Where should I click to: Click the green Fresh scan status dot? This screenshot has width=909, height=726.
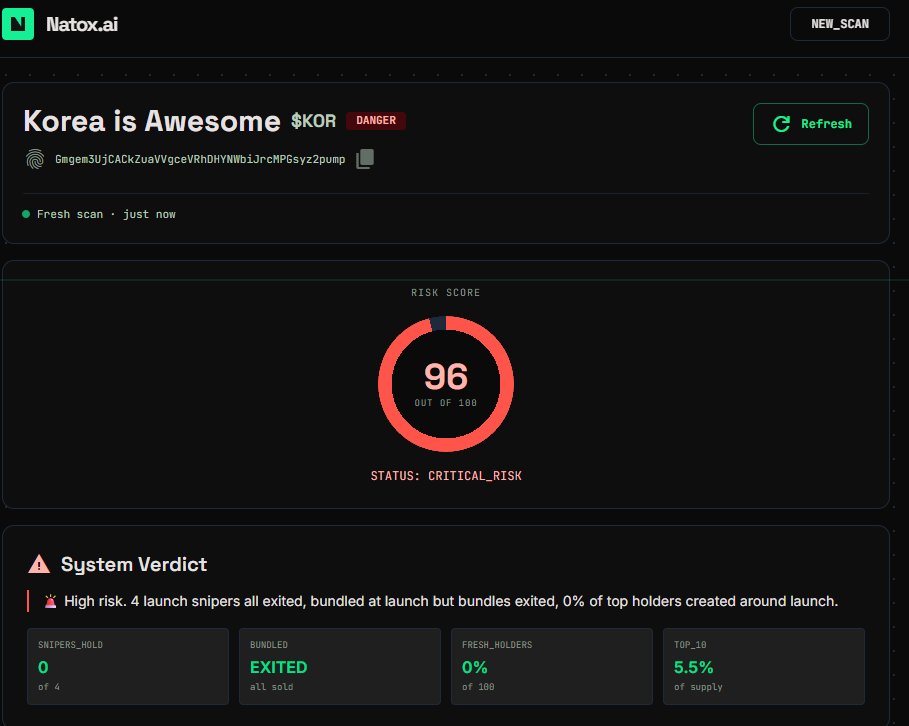[26, 214]
